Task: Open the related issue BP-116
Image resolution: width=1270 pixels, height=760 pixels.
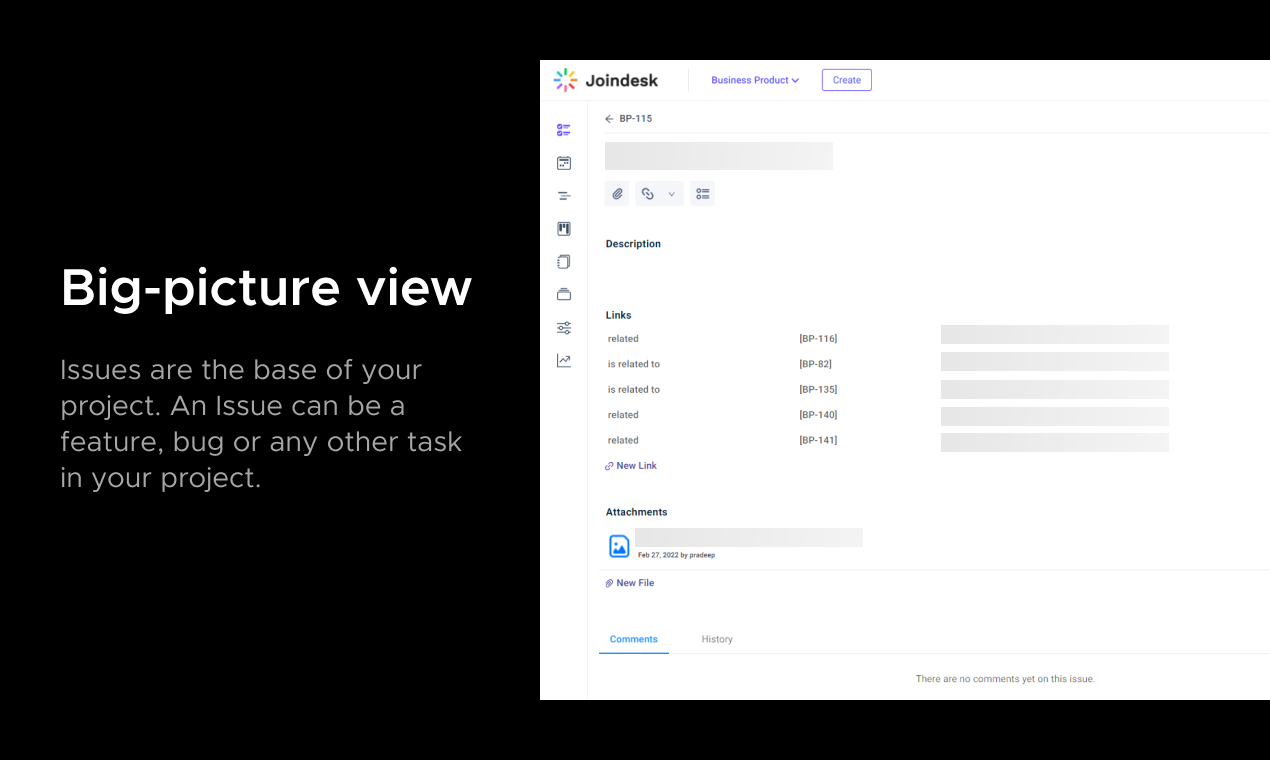Action: click(818, 338)
